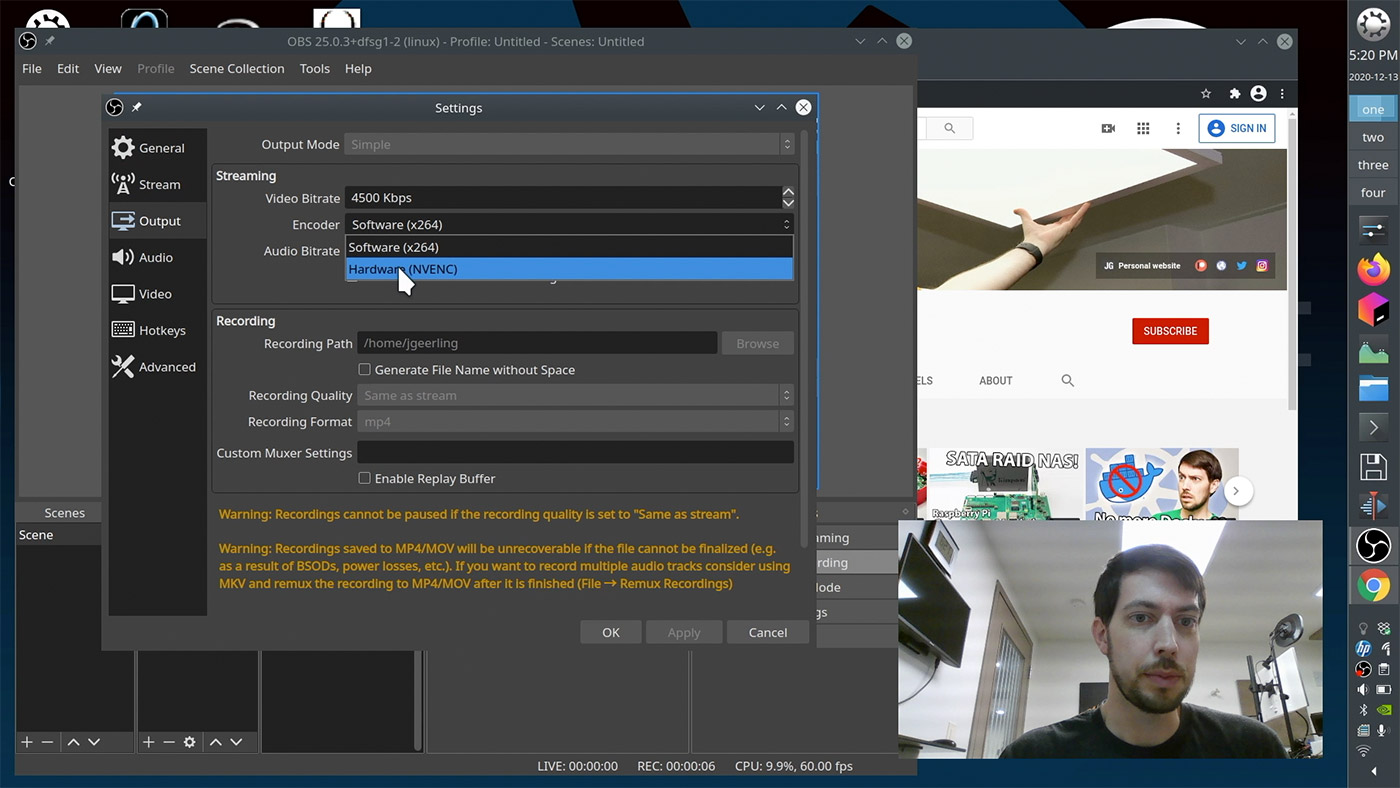Open source properties gear icon

coord(189,742)
